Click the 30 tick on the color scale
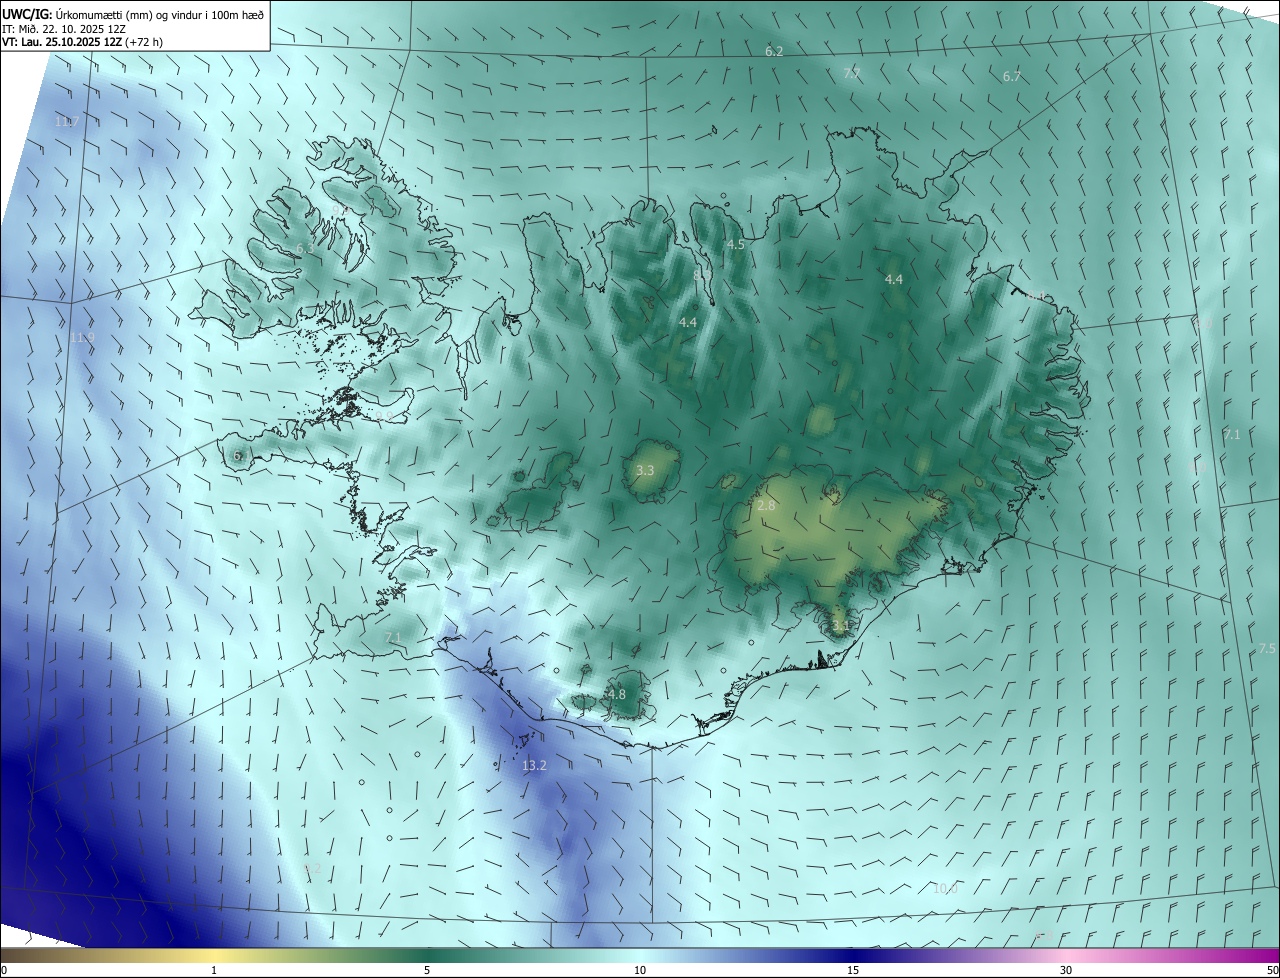Screen dimensions: 1280x978 [1066, 970]
